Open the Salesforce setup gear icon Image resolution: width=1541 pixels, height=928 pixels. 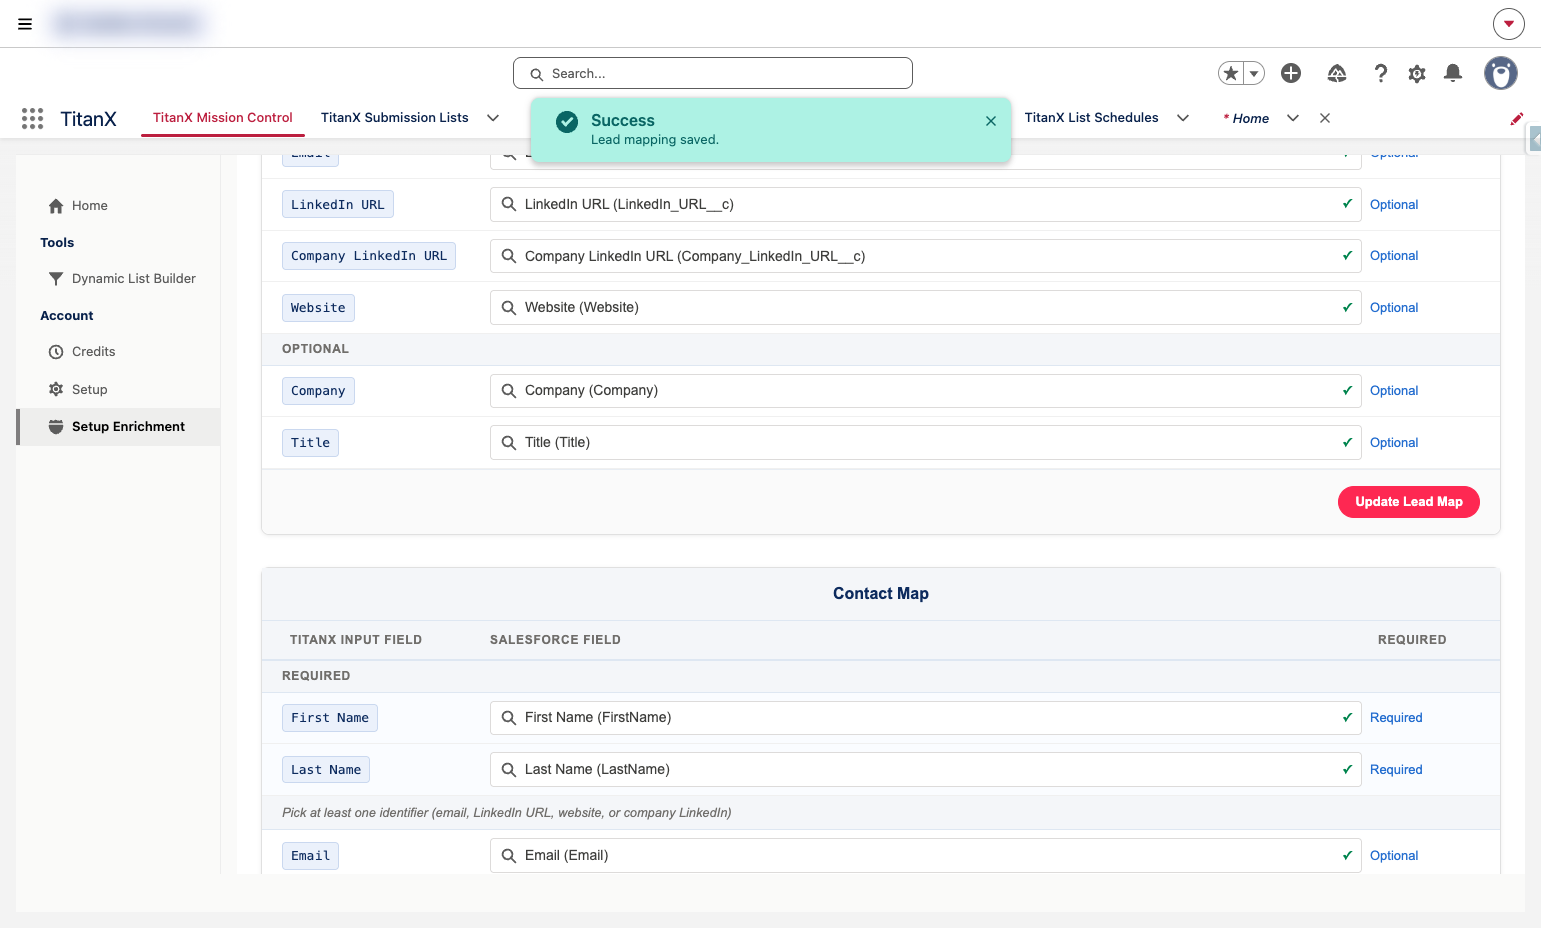point(1417,73)
